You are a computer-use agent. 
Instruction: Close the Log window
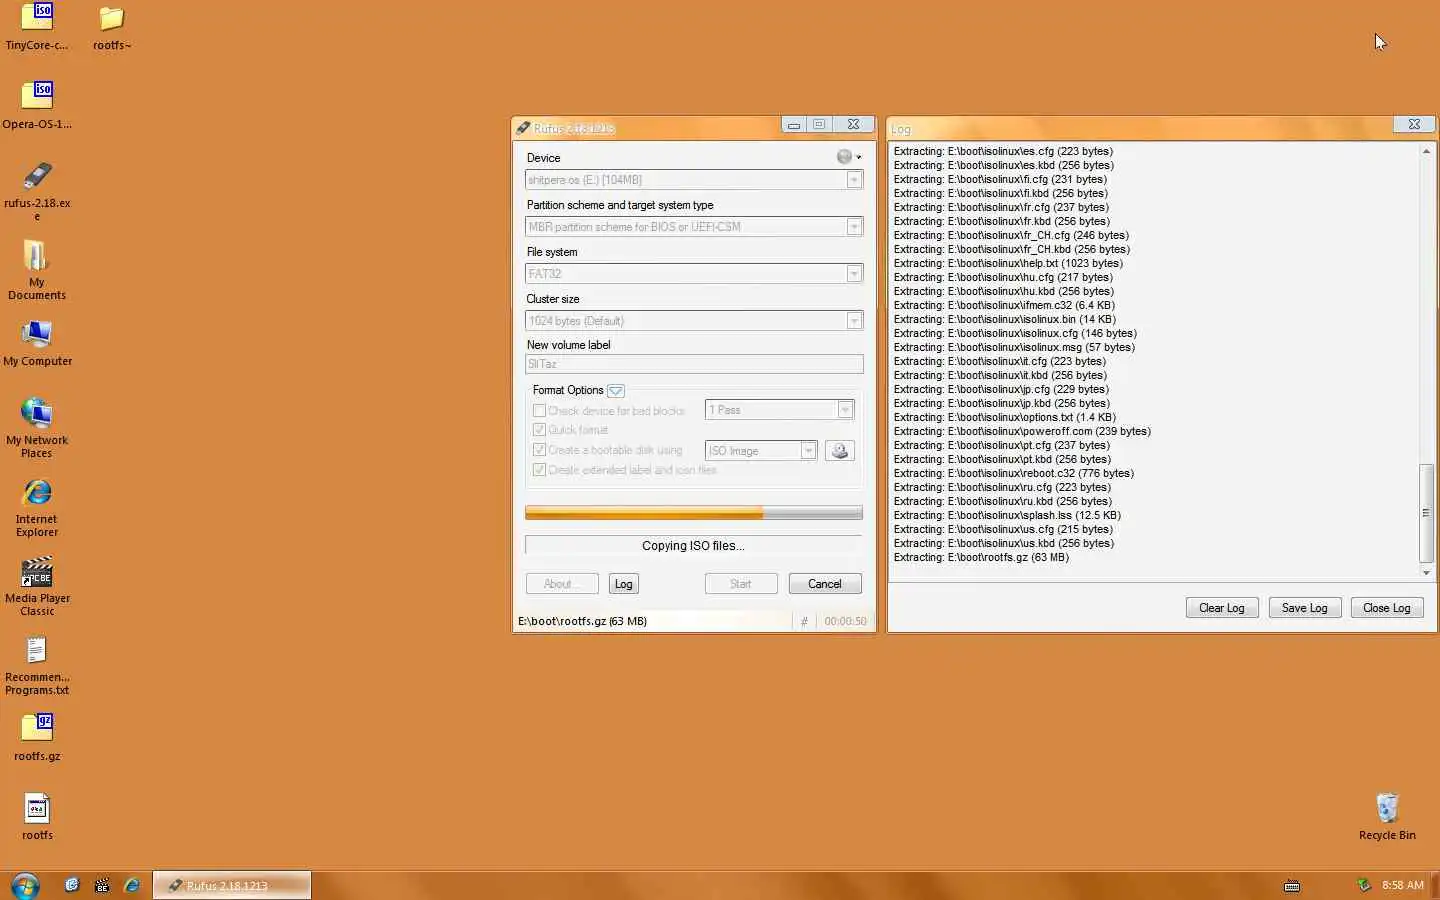tap(1414, 124)
